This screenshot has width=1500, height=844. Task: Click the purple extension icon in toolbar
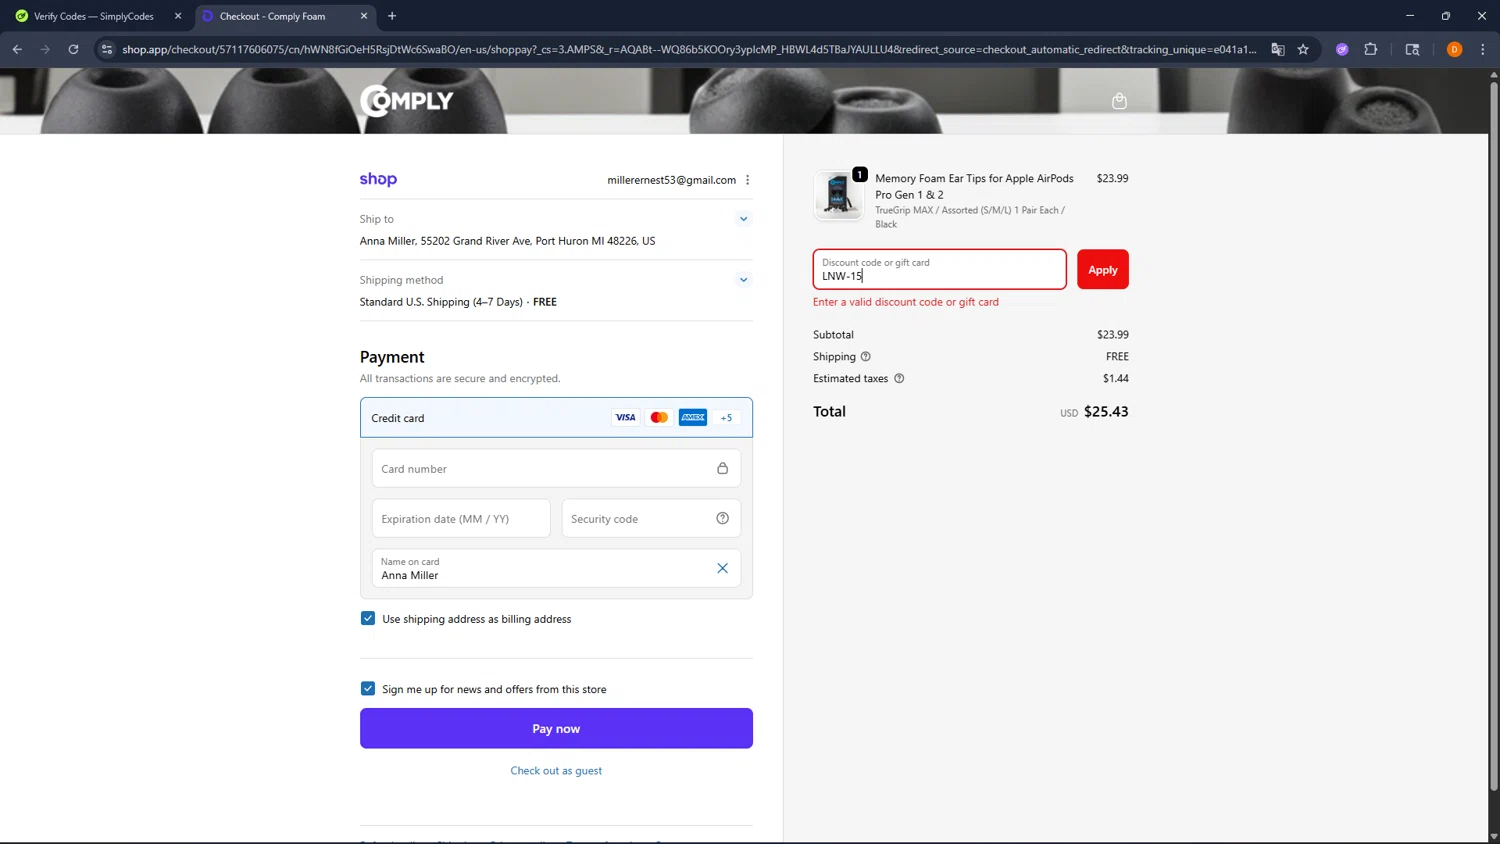(1342, 49)
